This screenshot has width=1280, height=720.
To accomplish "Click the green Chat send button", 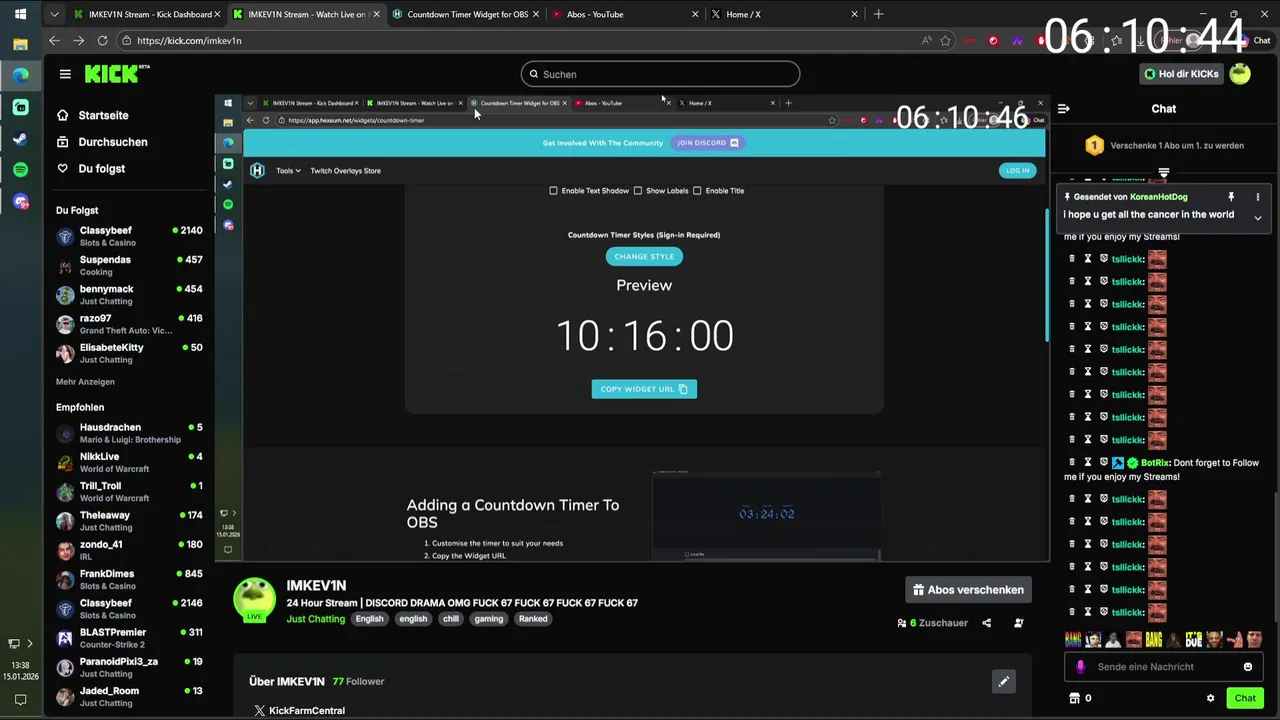I will 1245,698.
